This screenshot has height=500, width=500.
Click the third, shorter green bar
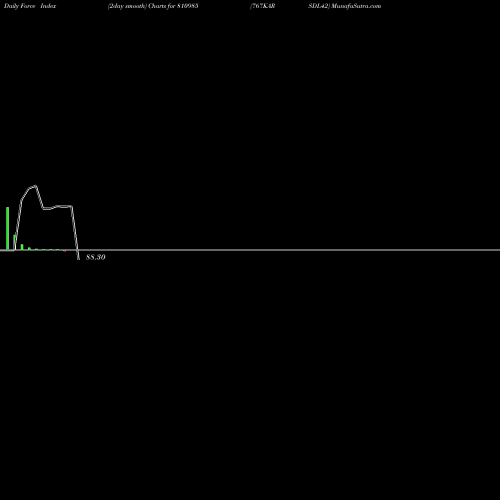coord(22,247)
